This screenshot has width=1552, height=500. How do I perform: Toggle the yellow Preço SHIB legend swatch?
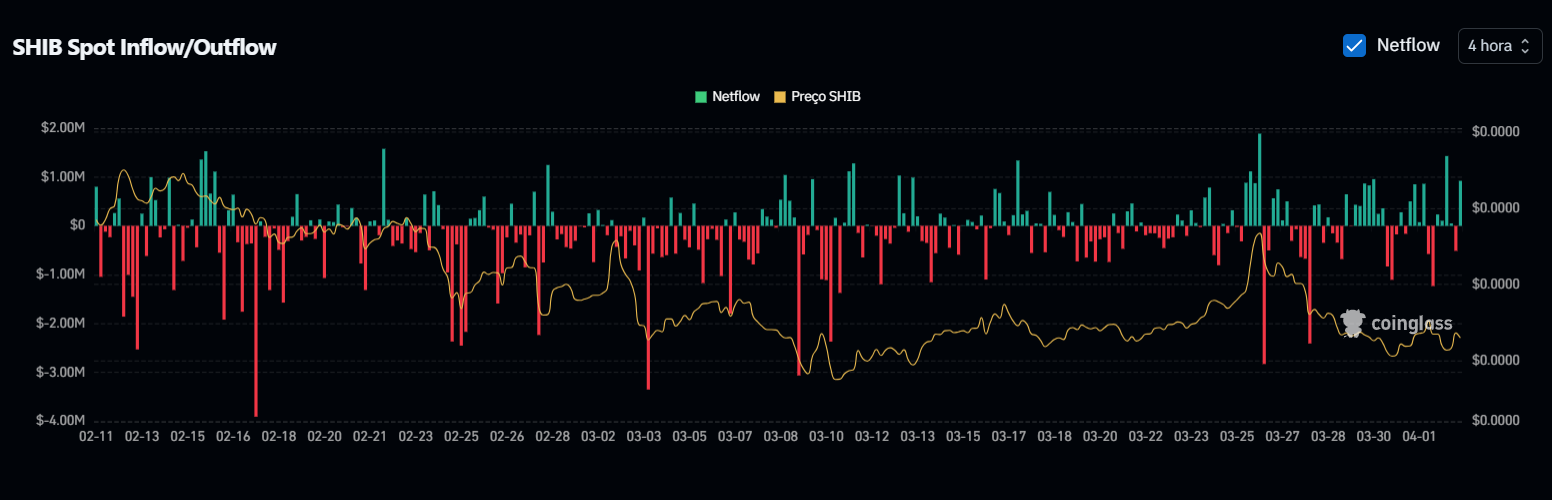click(780, 97)
